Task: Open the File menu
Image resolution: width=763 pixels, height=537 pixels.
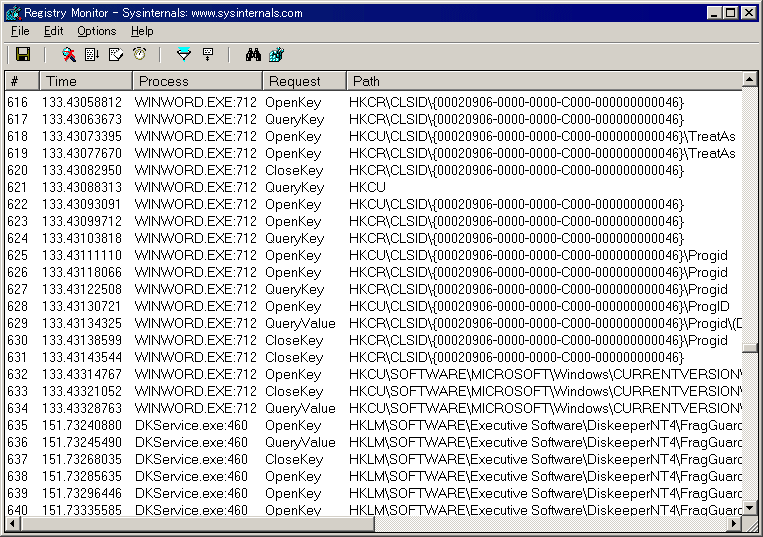Action: coord(20,31)
